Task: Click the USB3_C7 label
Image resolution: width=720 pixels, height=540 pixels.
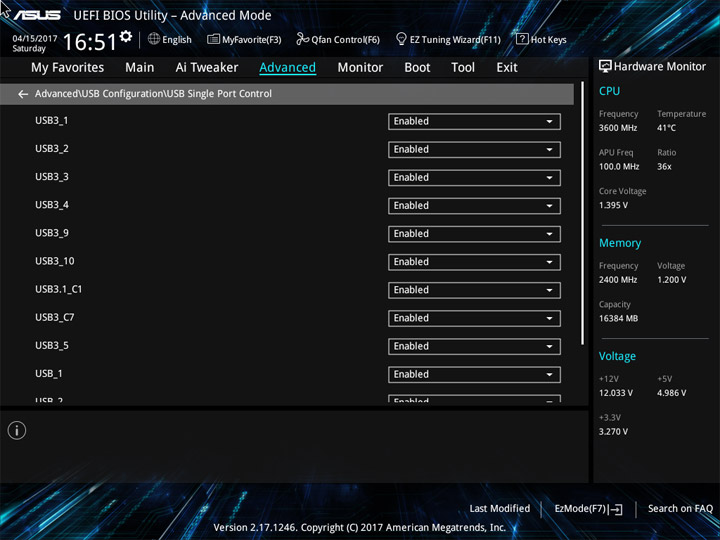Action: pos(55,317)
